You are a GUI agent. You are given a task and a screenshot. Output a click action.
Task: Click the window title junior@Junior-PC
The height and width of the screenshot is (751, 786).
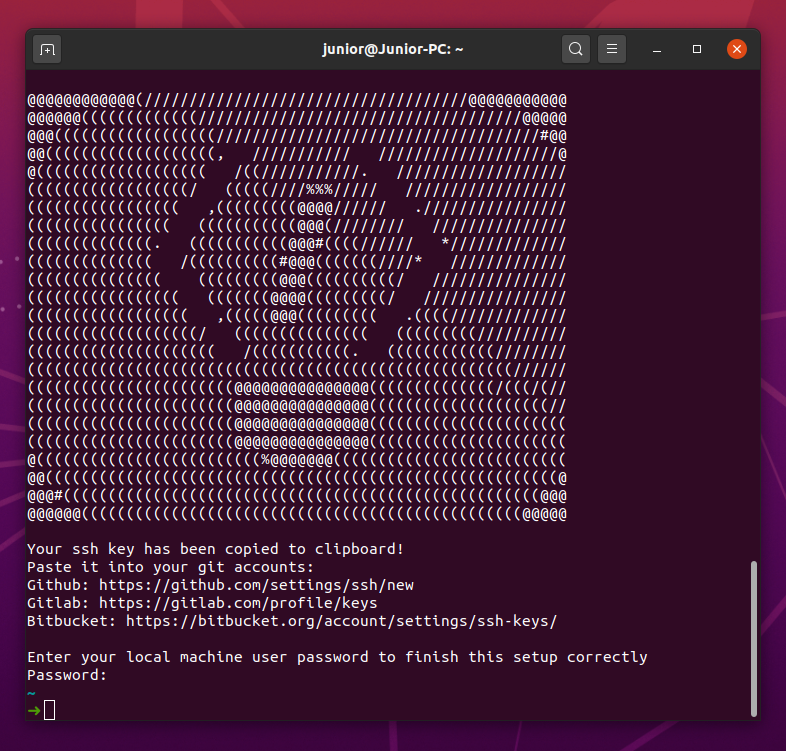(x=392, y=49)
